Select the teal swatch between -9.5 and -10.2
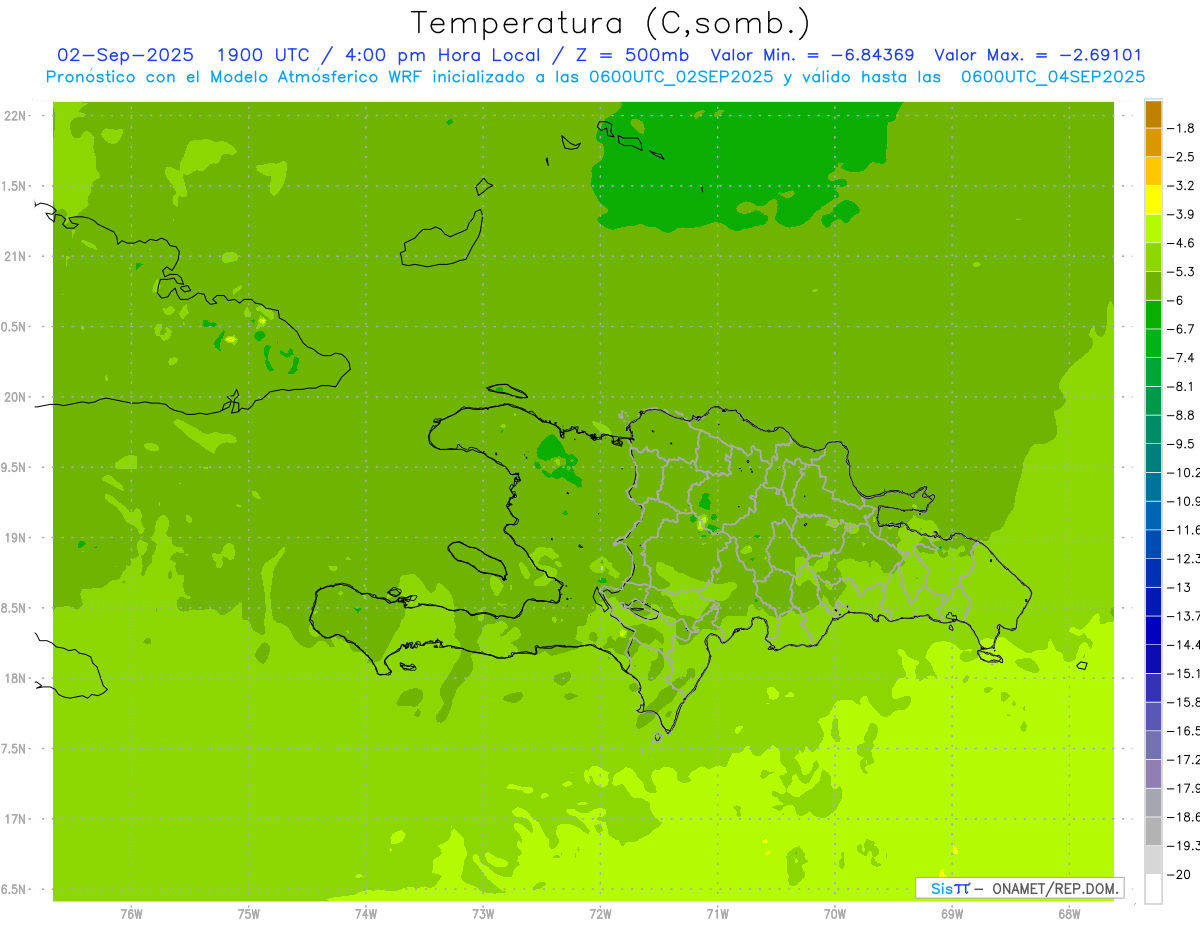 (x=1153, y=458)
